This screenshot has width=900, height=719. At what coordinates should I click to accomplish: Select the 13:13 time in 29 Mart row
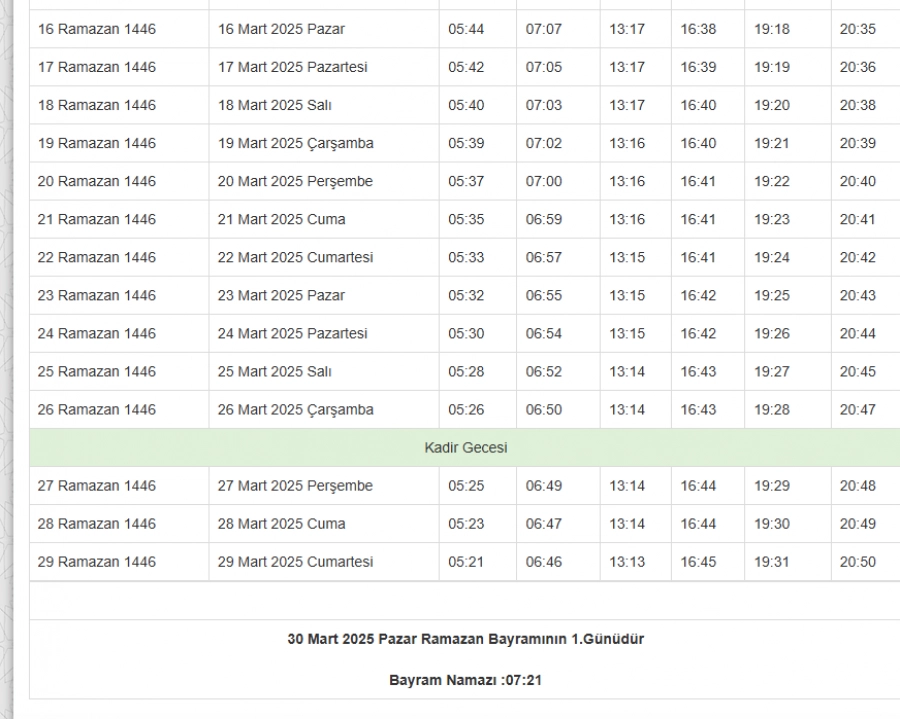(x=627, y=562)
